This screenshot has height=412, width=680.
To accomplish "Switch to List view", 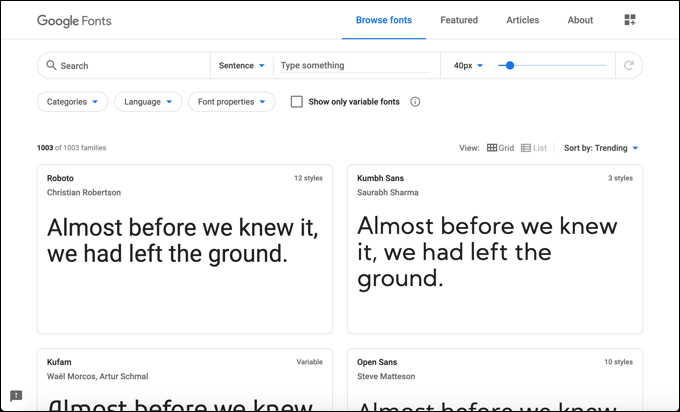I will click(x=533, y=148).
